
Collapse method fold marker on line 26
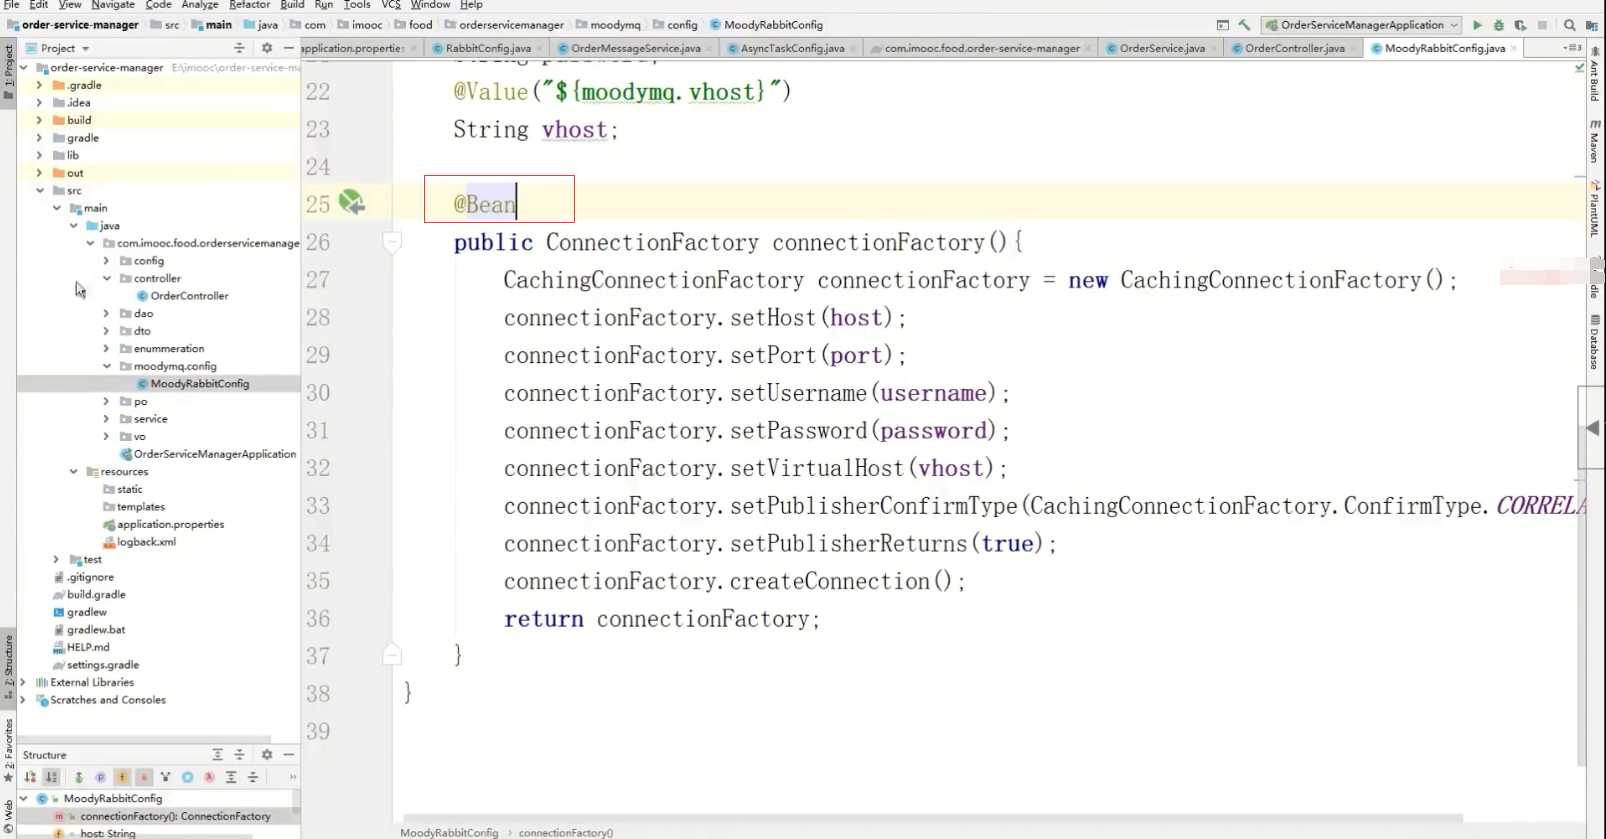[392, 242]
